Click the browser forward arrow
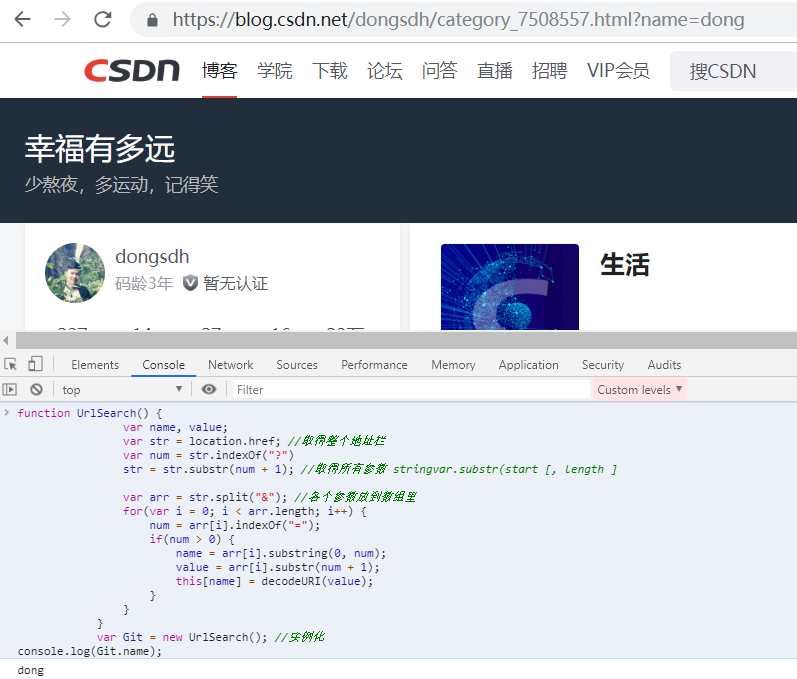The image size is (797, 679). (63, 19)
